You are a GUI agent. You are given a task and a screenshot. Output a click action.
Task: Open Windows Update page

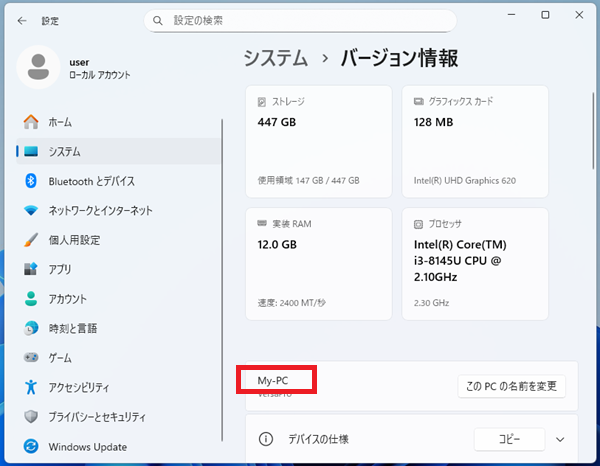(118, 446)
